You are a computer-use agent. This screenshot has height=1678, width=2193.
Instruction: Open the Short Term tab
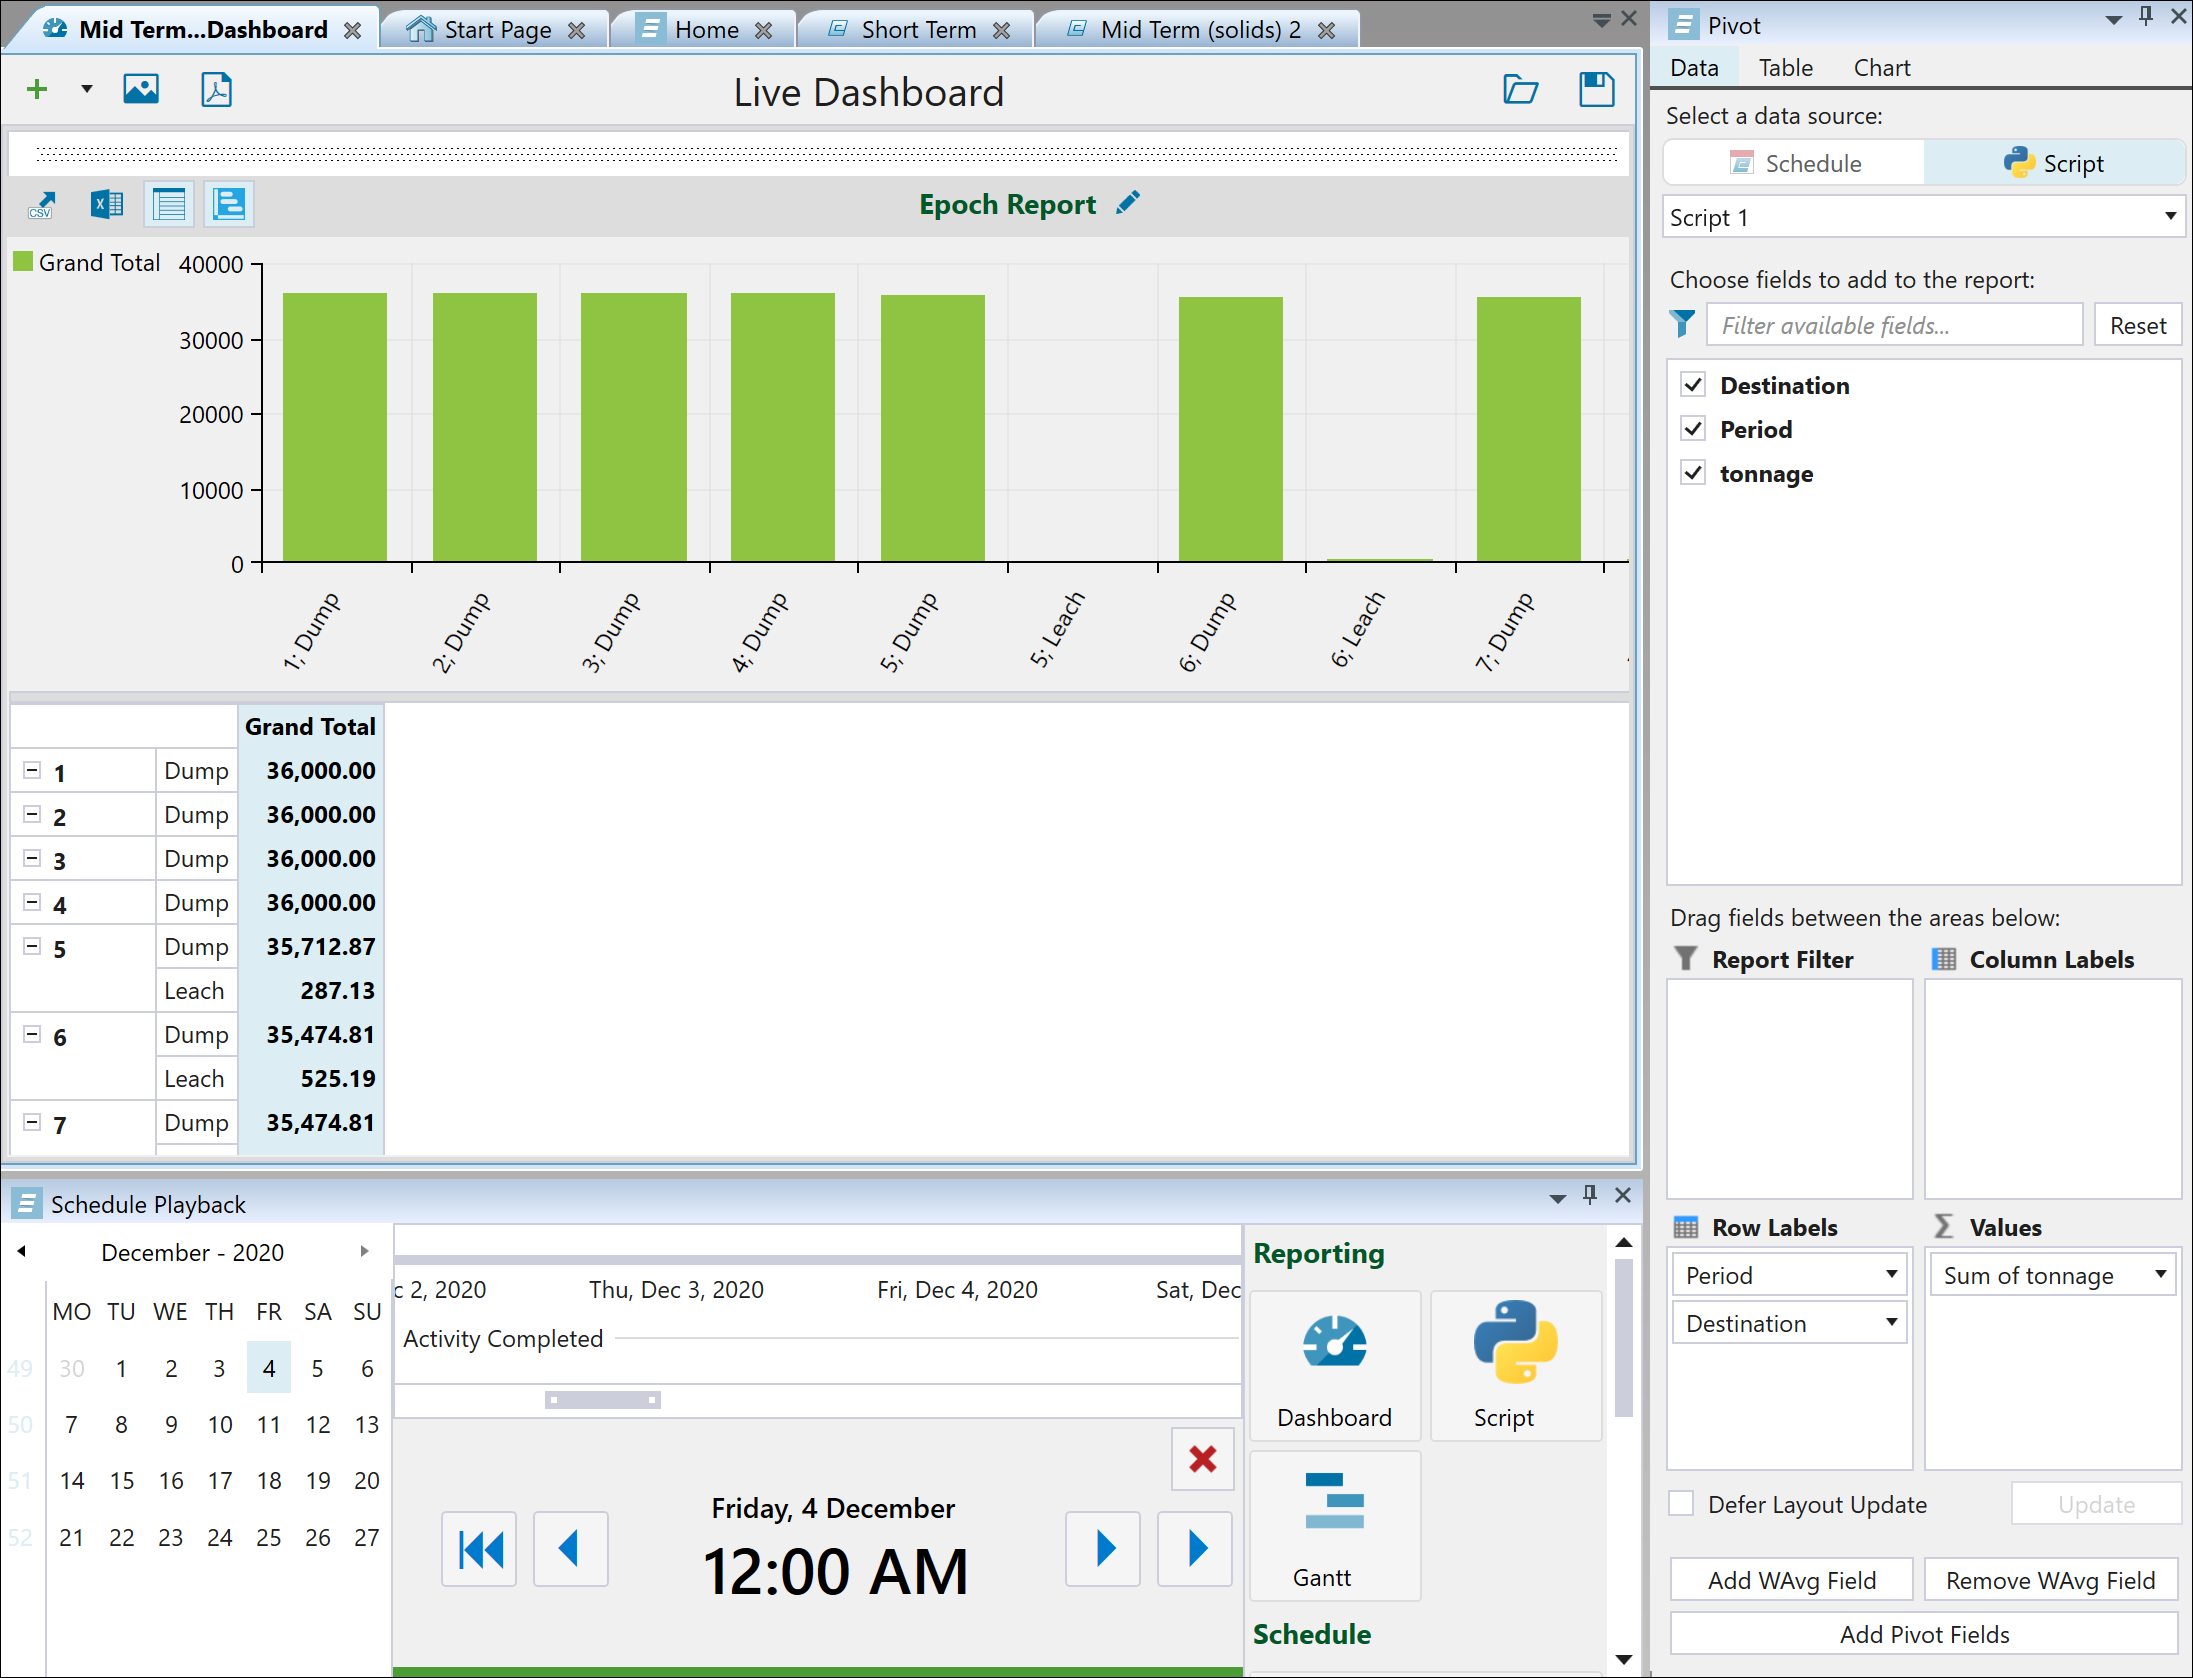pos(917,30)
